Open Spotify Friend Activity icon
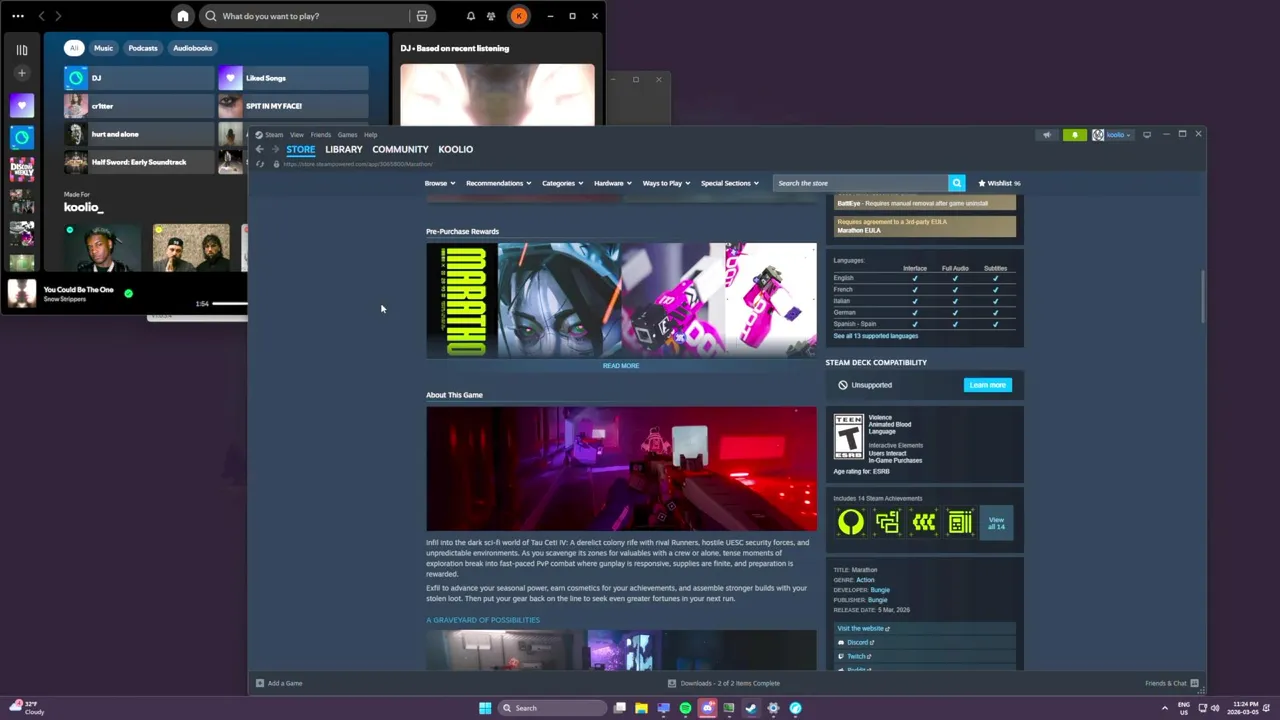Viewport: 1280px width, 720px height. coord(491,16)
